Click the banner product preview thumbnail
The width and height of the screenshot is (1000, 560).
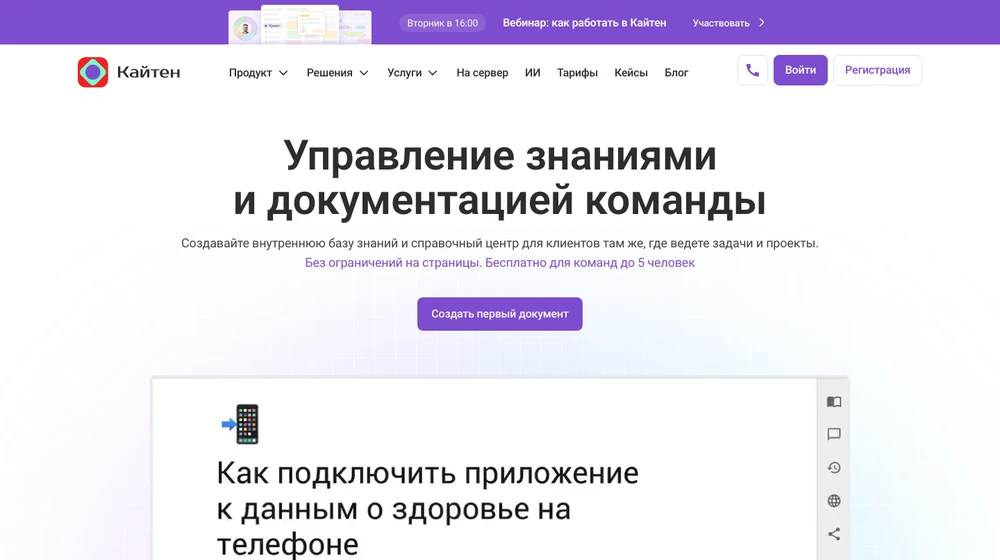[x=300, y=24]
